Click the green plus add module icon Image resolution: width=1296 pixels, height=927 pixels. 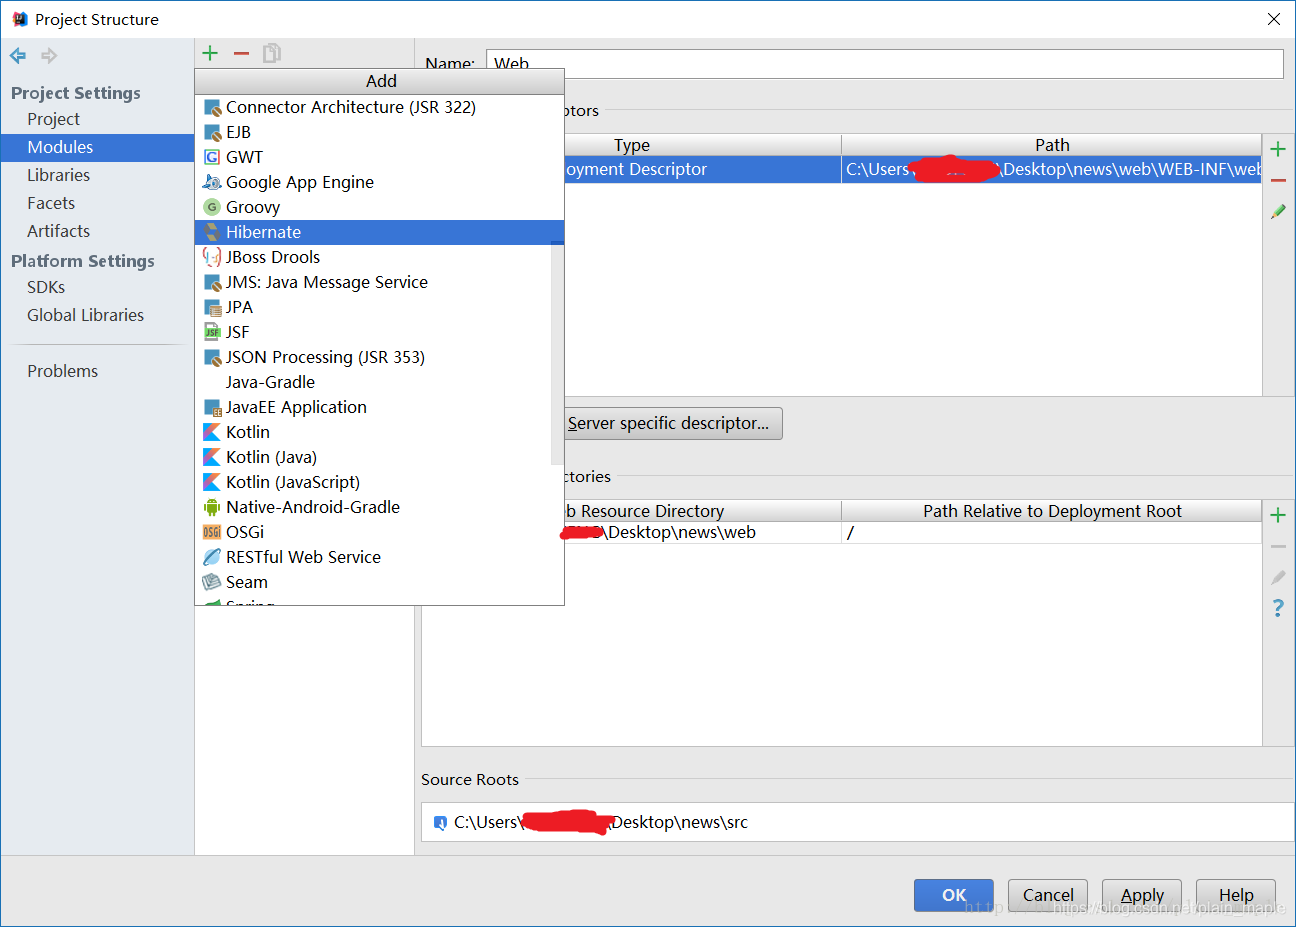coord(210,53)
